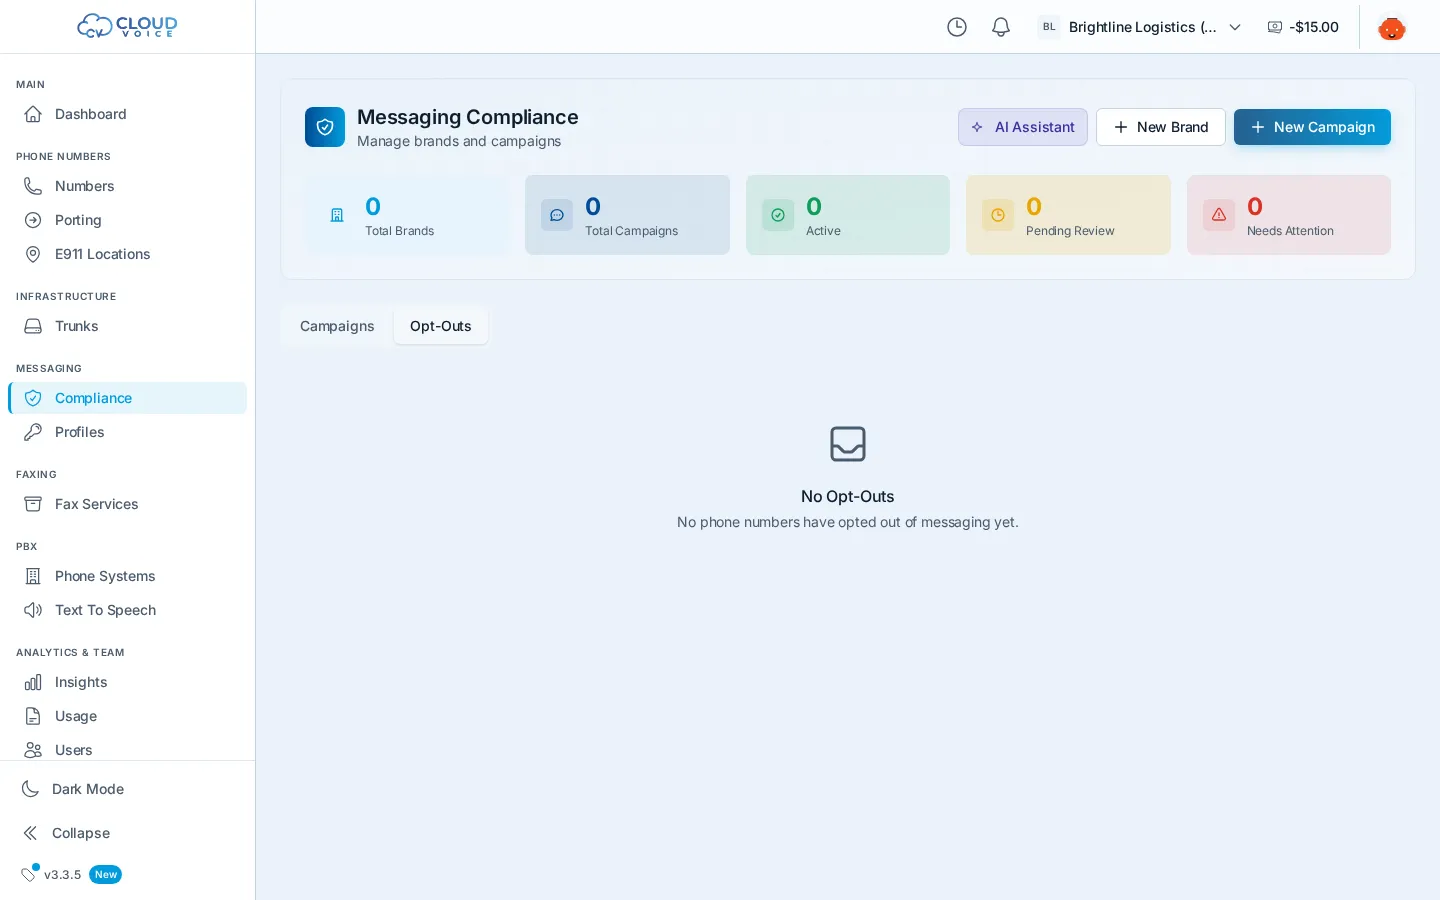Click the "No Opt-Outs" heading

(848, 496)
